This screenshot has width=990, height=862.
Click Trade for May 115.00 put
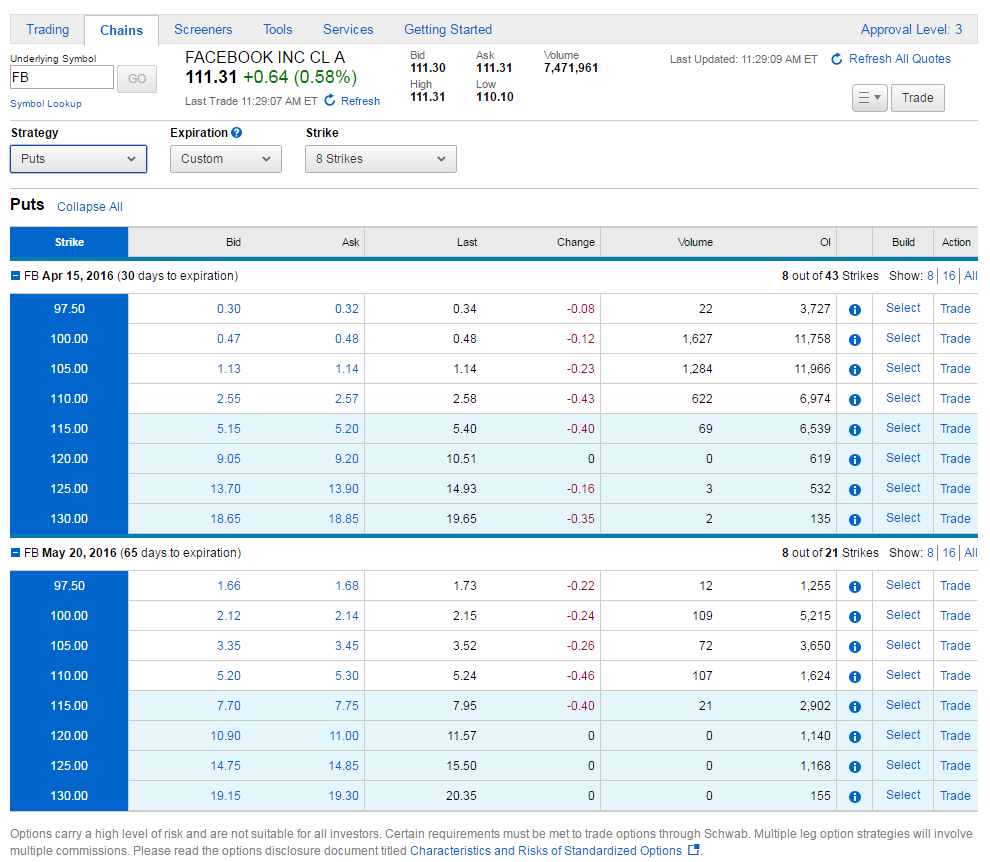point(955,706)
